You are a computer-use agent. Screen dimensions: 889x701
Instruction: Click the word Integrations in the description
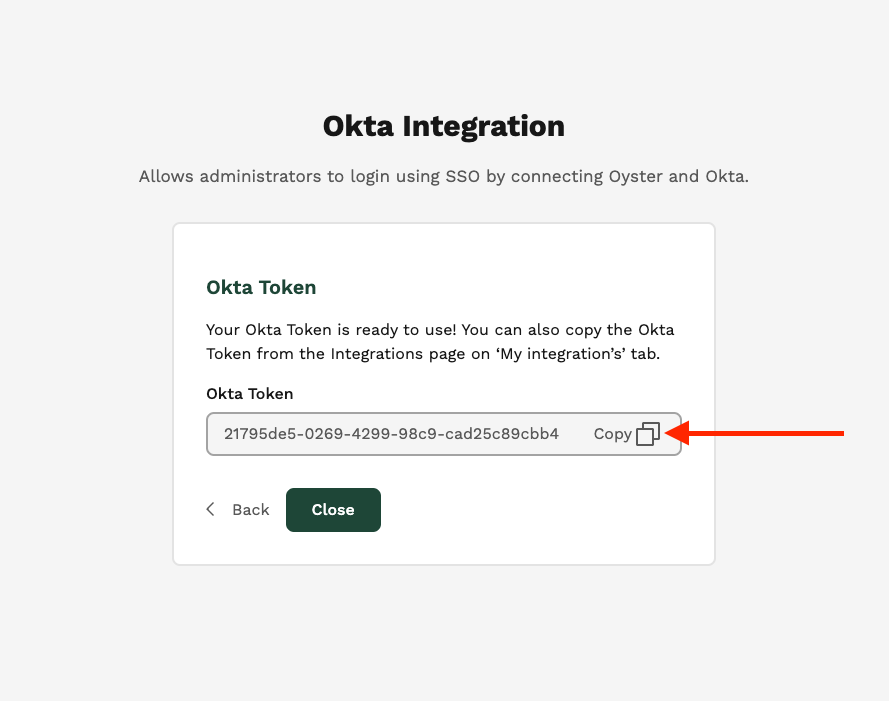(x=377, y=354)
